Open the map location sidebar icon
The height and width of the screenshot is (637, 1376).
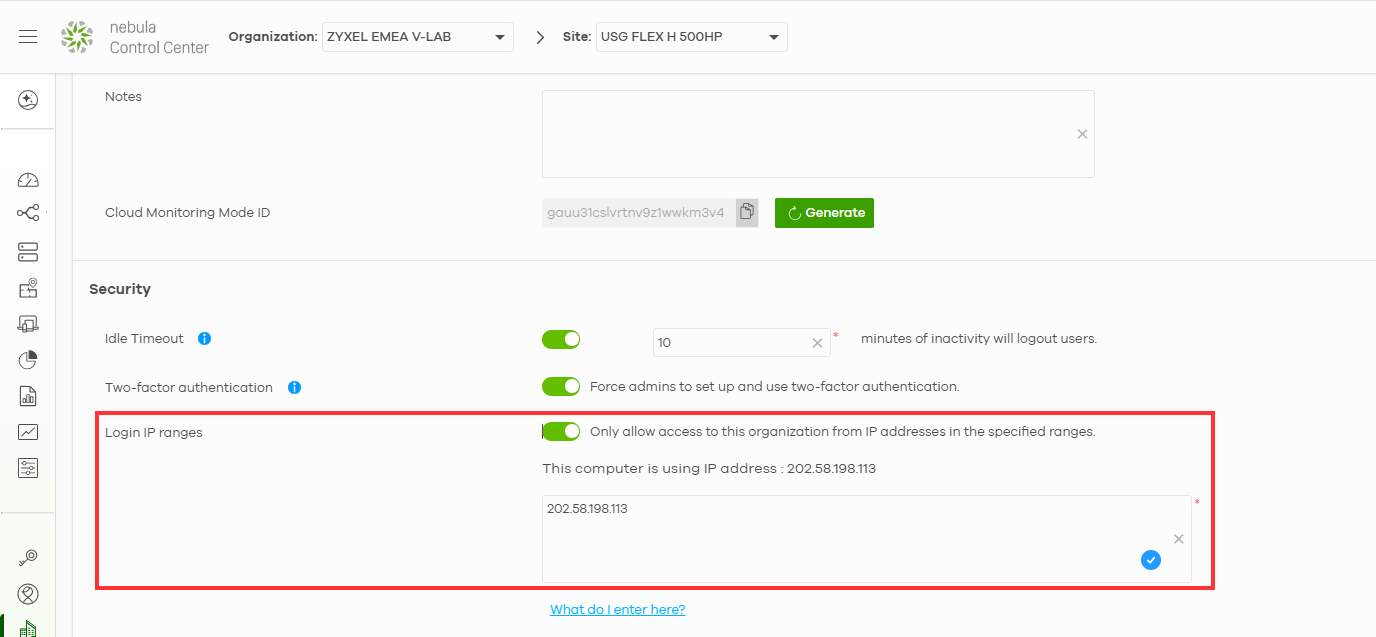pyautogui.click(x=28, y=289)
